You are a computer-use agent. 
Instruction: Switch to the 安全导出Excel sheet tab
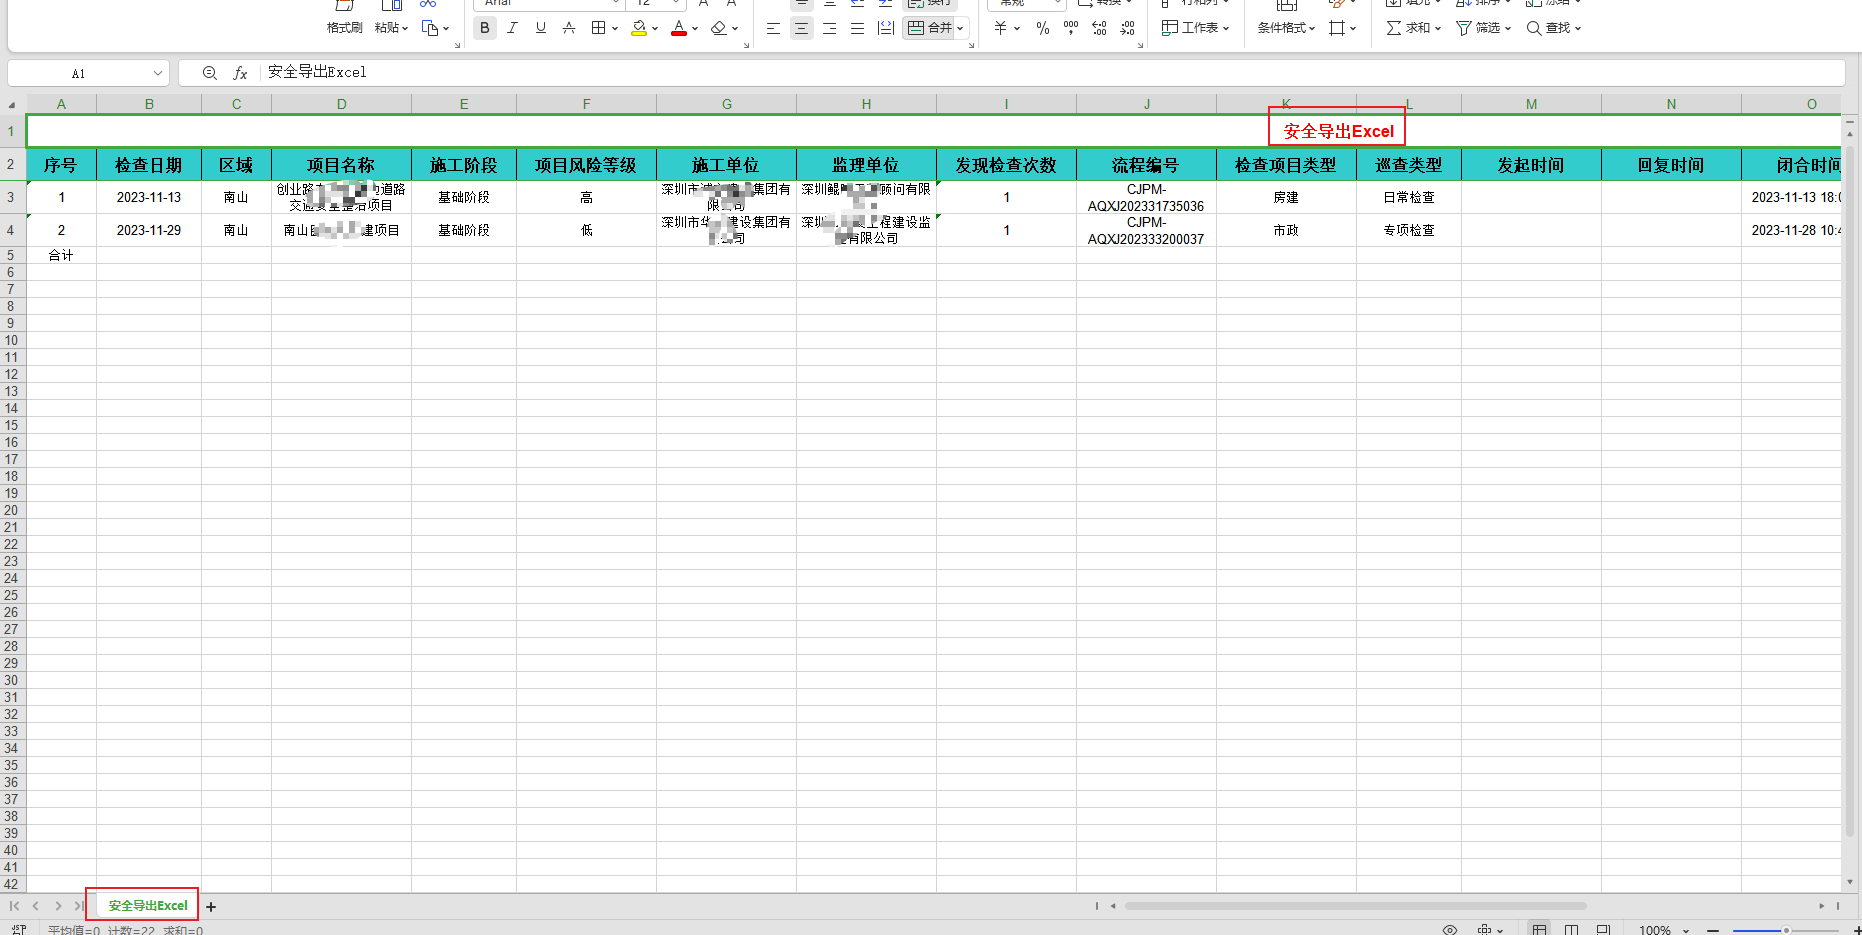(148, 906)
